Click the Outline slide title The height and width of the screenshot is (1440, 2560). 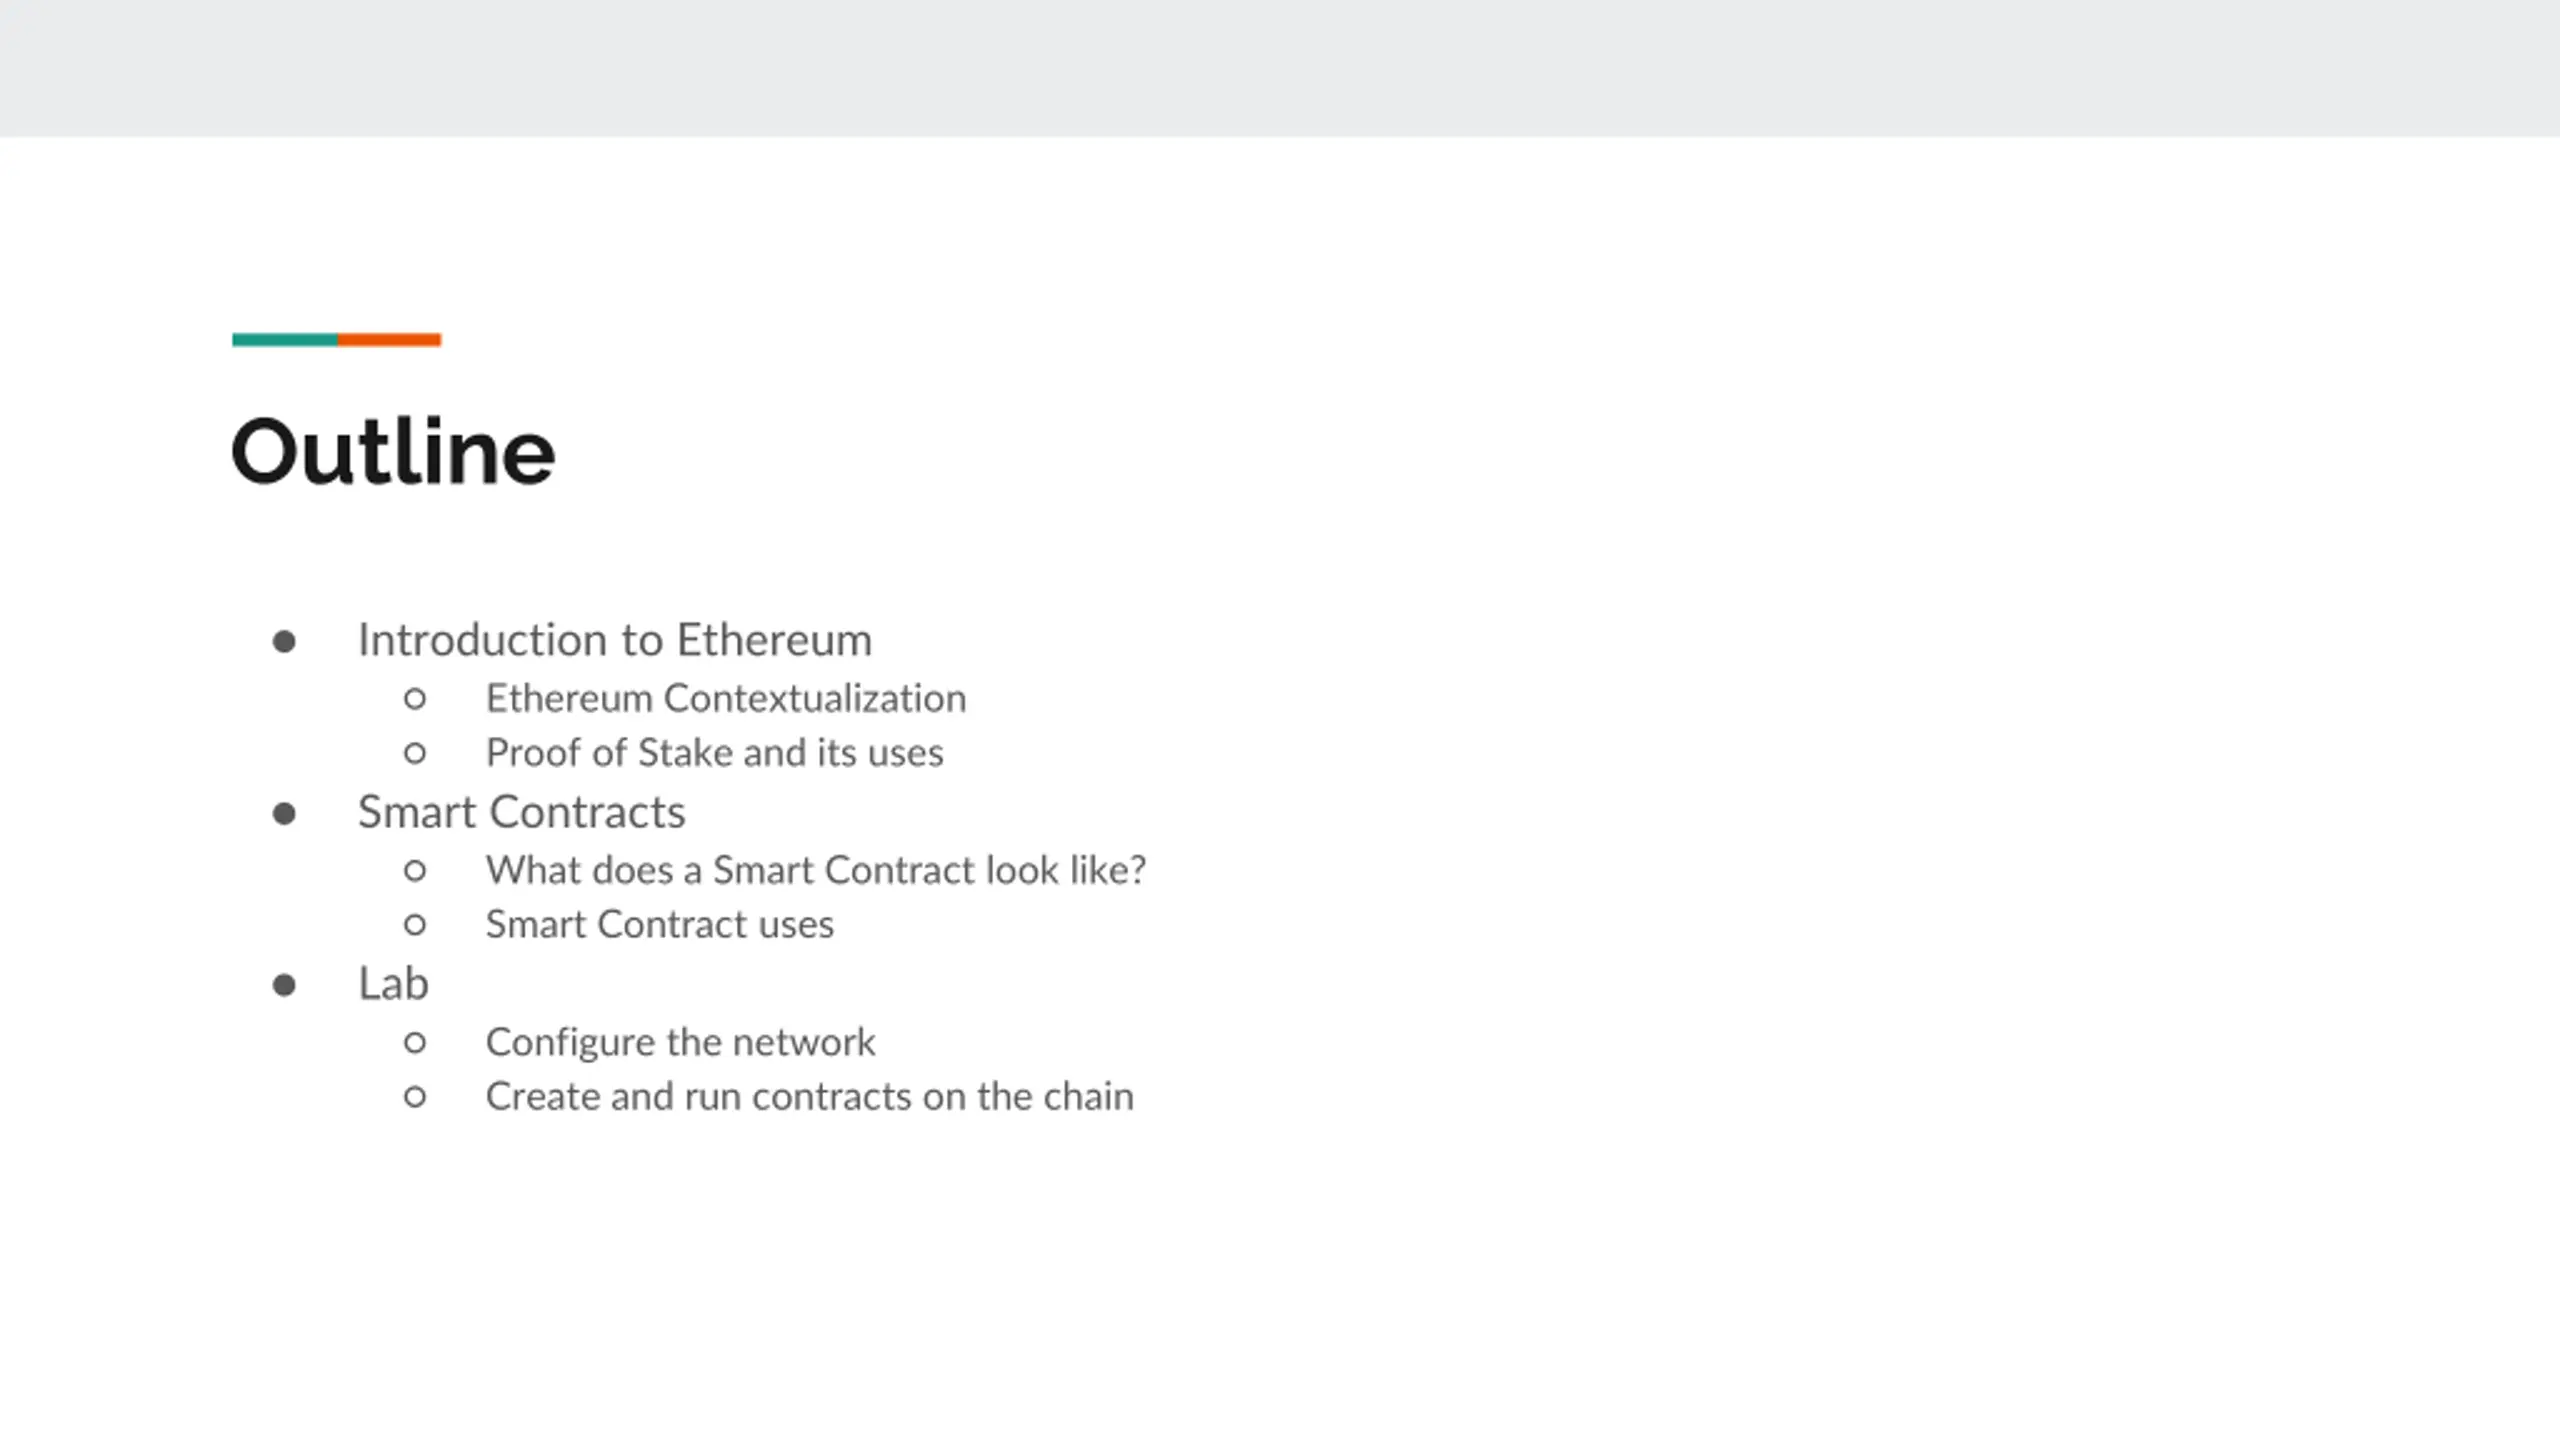click(x=393, y=452)
